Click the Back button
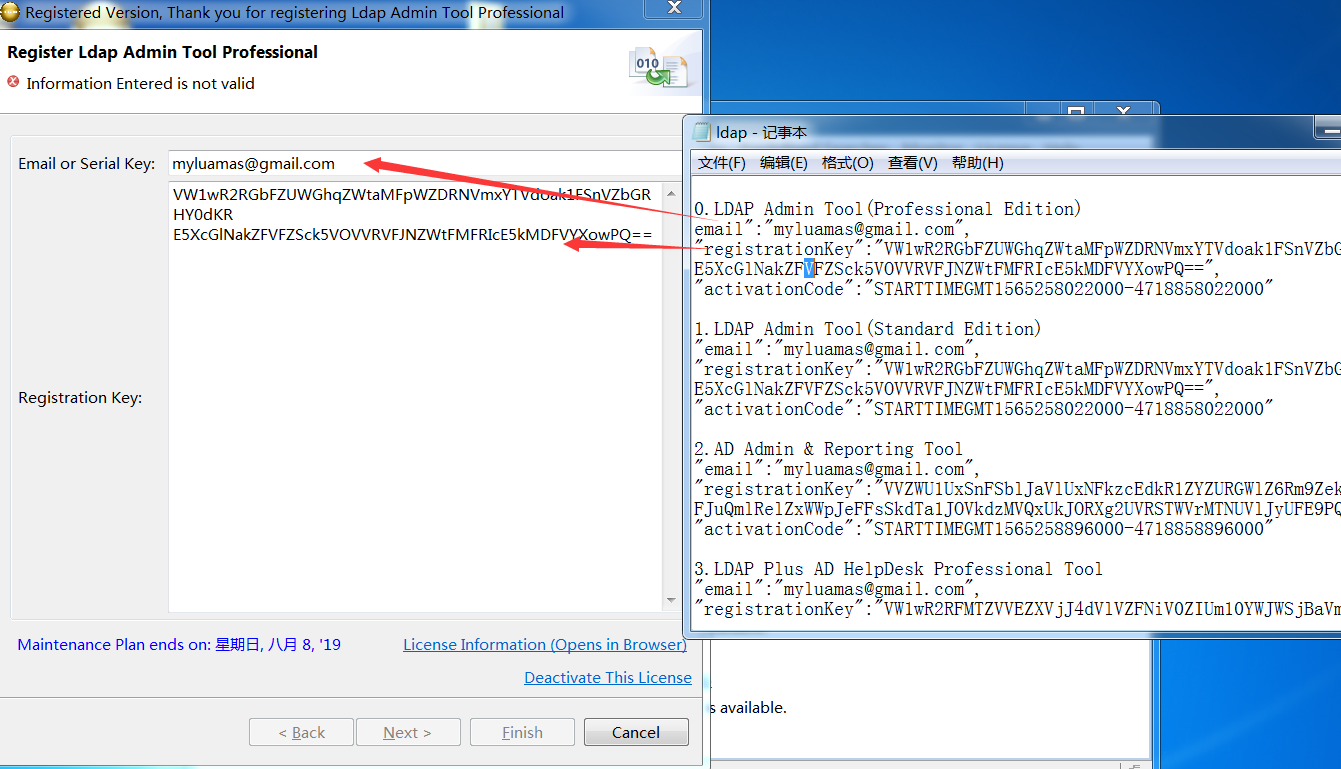This screenshot has height=769, width=1341. (301, 732)
